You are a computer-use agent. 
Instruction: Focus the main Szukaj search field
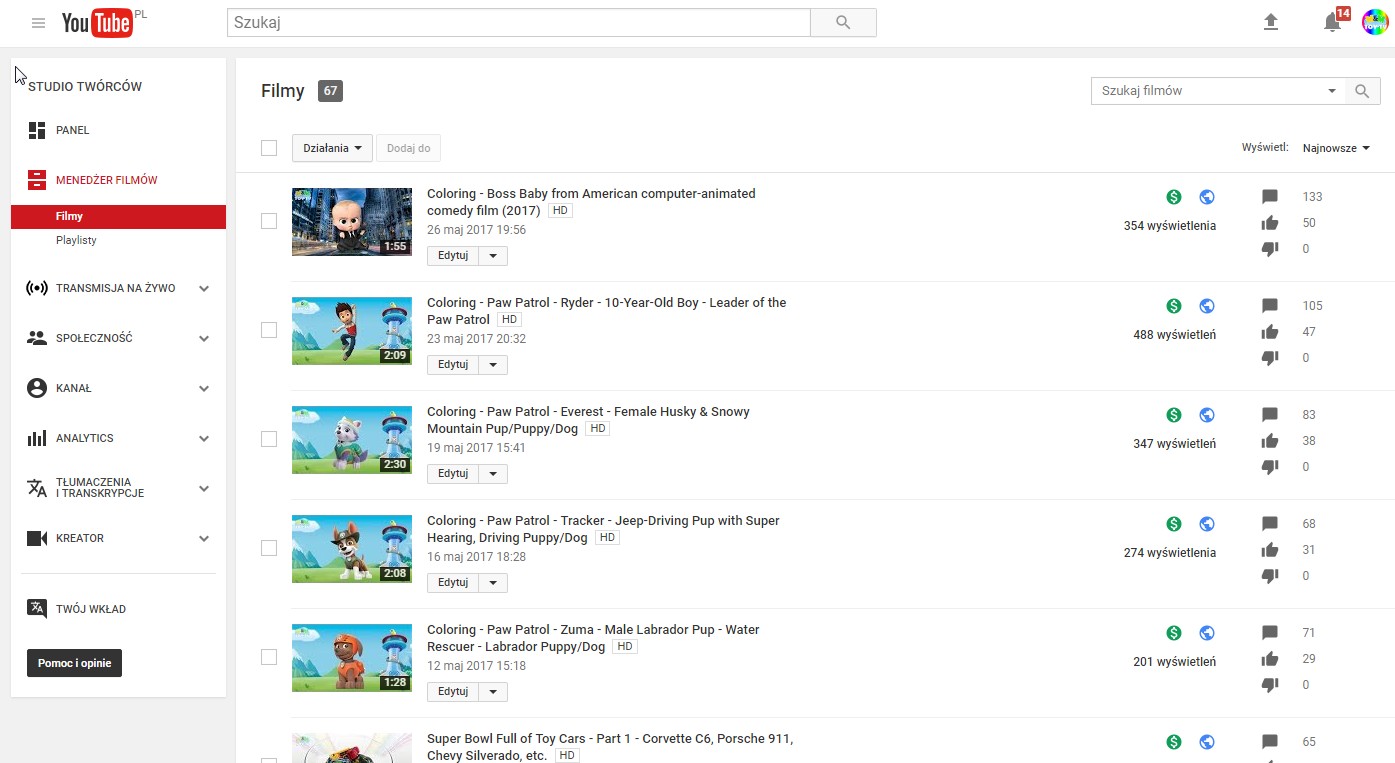(518, 23)
